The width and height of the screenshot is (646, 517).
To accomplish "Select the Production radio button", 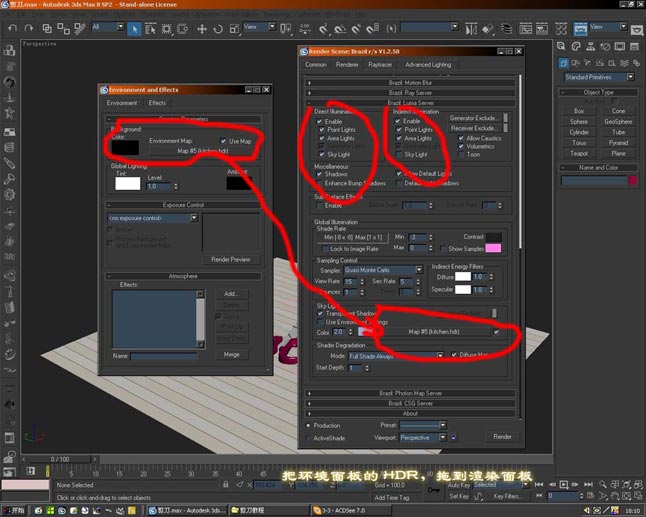I will point(308,425).
